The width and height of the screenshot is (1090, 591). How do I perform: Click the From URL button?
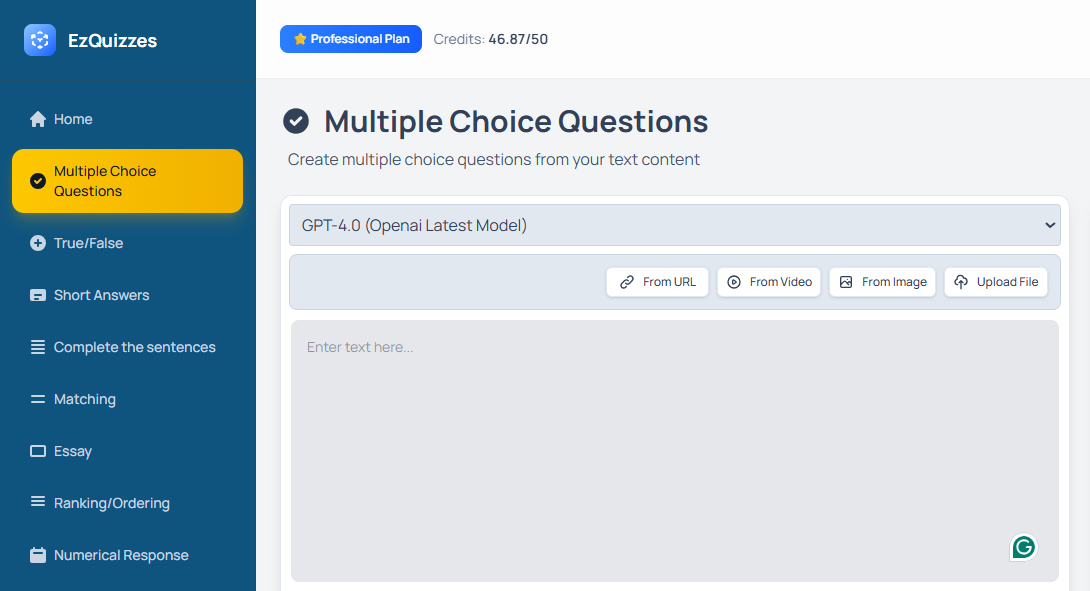pyautogui.click(x=657, y=282)
